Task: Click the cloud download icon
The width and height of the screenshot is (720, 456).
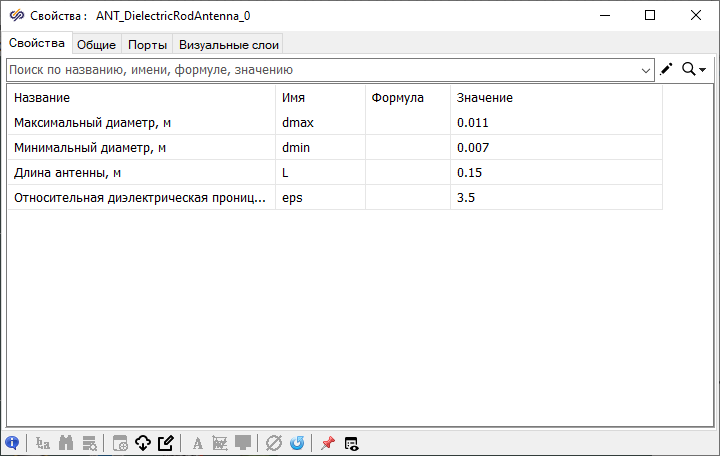Action: [142, 443]
